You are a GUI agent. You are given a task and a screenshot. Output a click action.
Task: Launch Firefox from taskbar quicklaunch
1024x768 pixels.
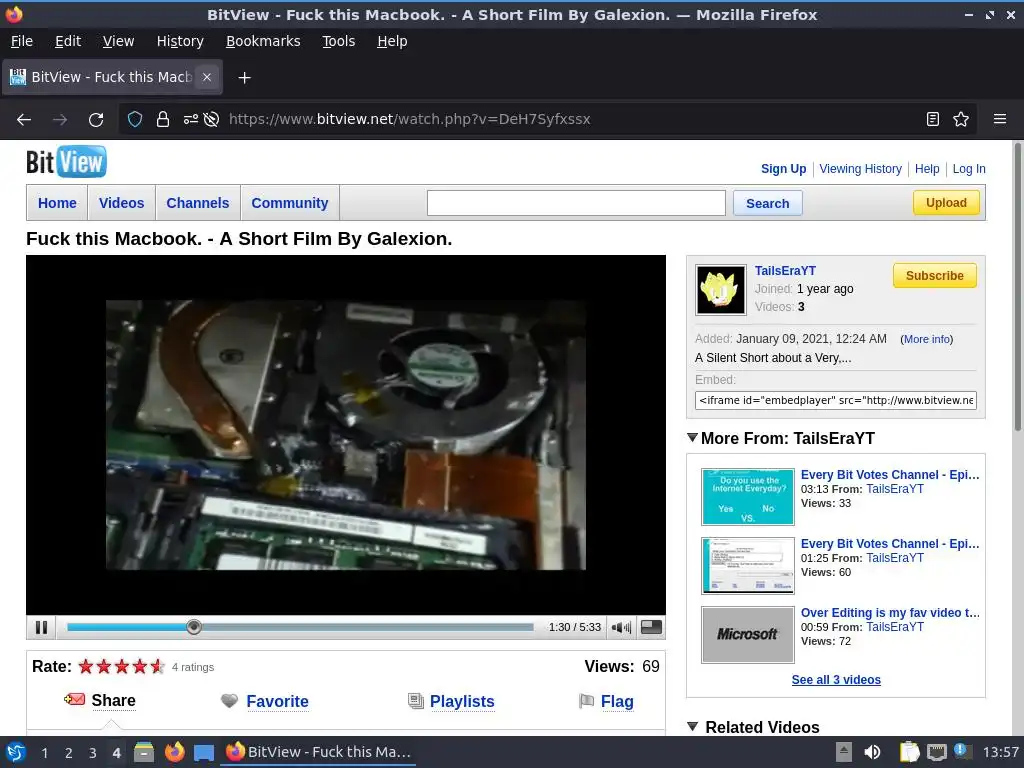click(174, 752)
